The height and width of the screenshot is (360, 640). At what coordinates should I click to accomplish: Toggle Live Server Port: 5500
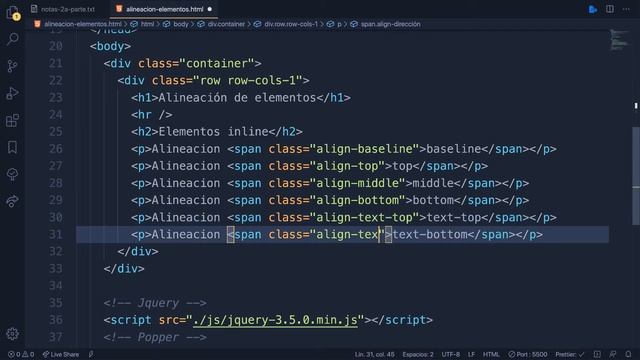pyautogui.click(x=527, y=354)
